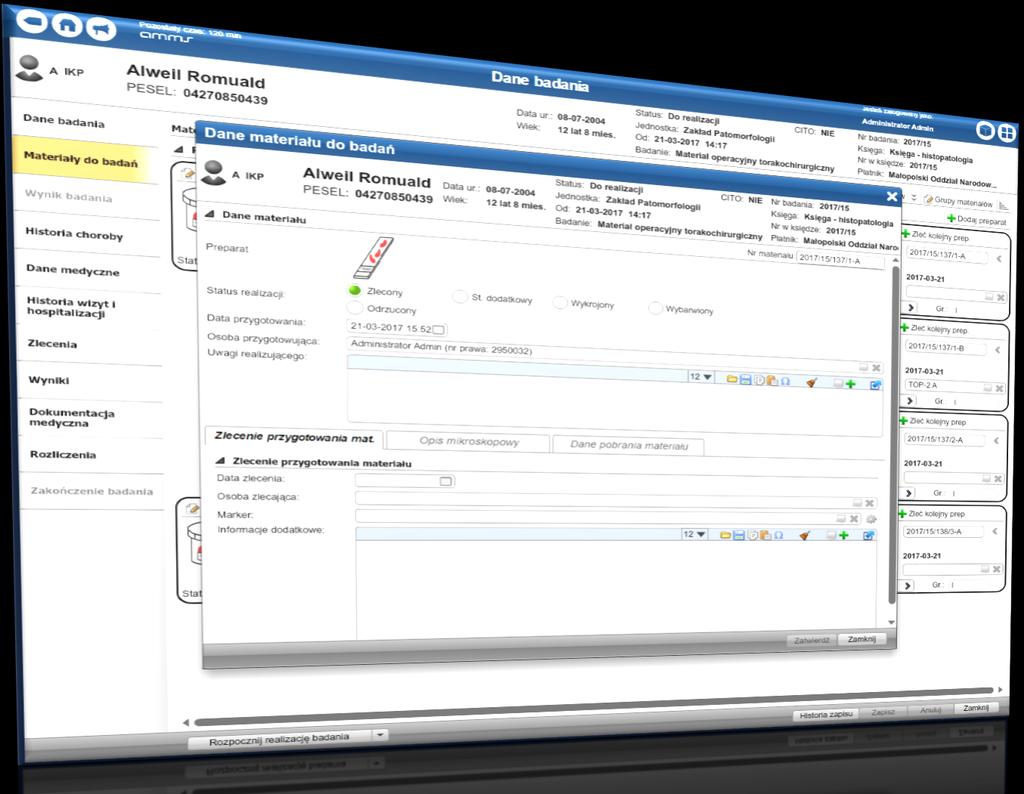The height and width of the screenshot is (794, 1024).
Task: Click Dodaj preparat link
Action: (976, 220)
